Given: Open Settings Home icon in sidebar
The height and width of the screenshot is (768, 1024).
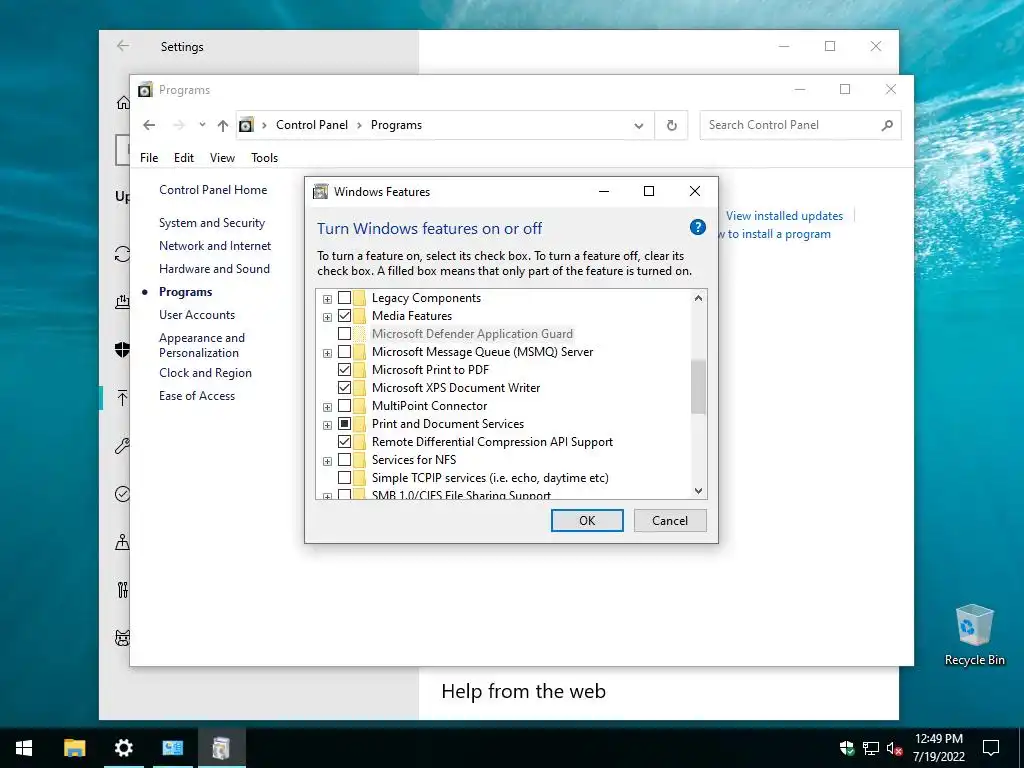Looking at the screenshot, I should coord(123,102).
